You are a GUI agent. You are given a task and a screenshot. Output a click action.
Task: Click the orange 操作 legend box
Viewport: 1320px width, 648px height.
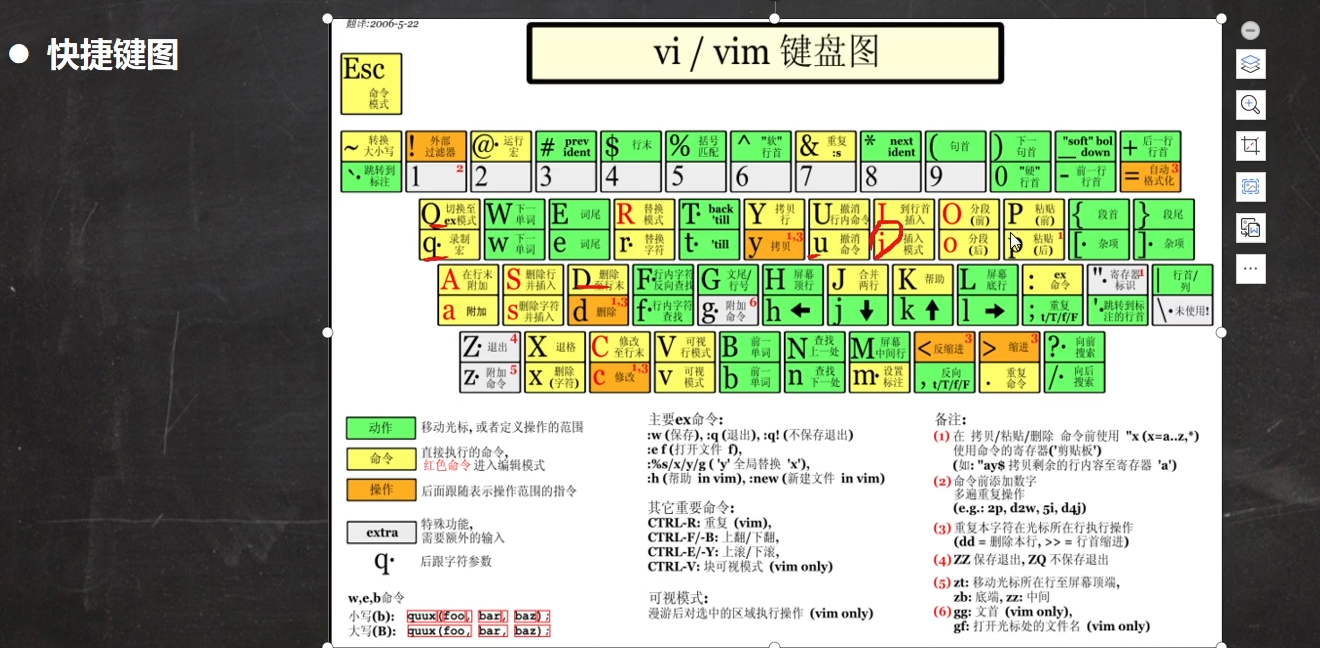click(x=380, y=490)
